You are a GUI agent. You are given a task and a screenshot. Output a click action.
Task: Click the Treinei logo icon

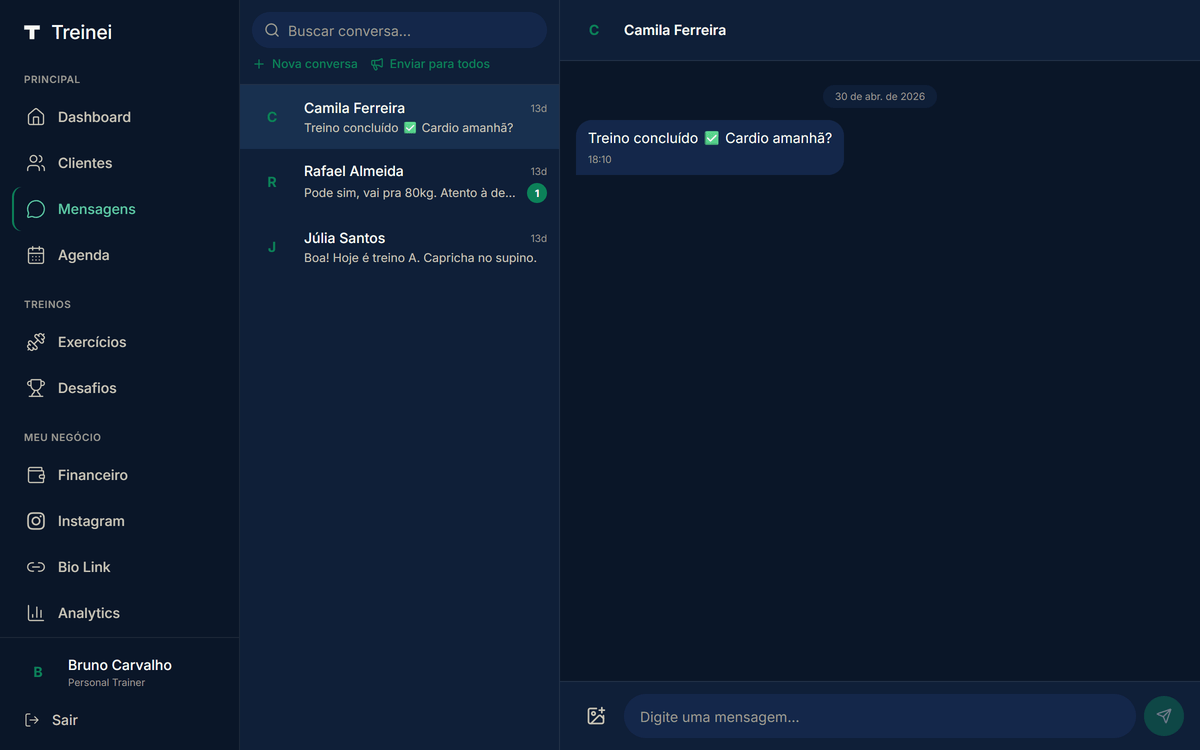(x=32, y=32)
